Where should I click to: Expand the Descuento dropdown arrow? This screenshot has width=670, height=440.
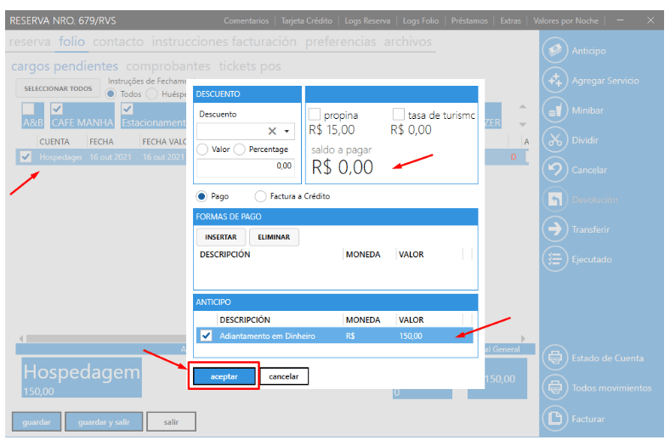(287, 131)
